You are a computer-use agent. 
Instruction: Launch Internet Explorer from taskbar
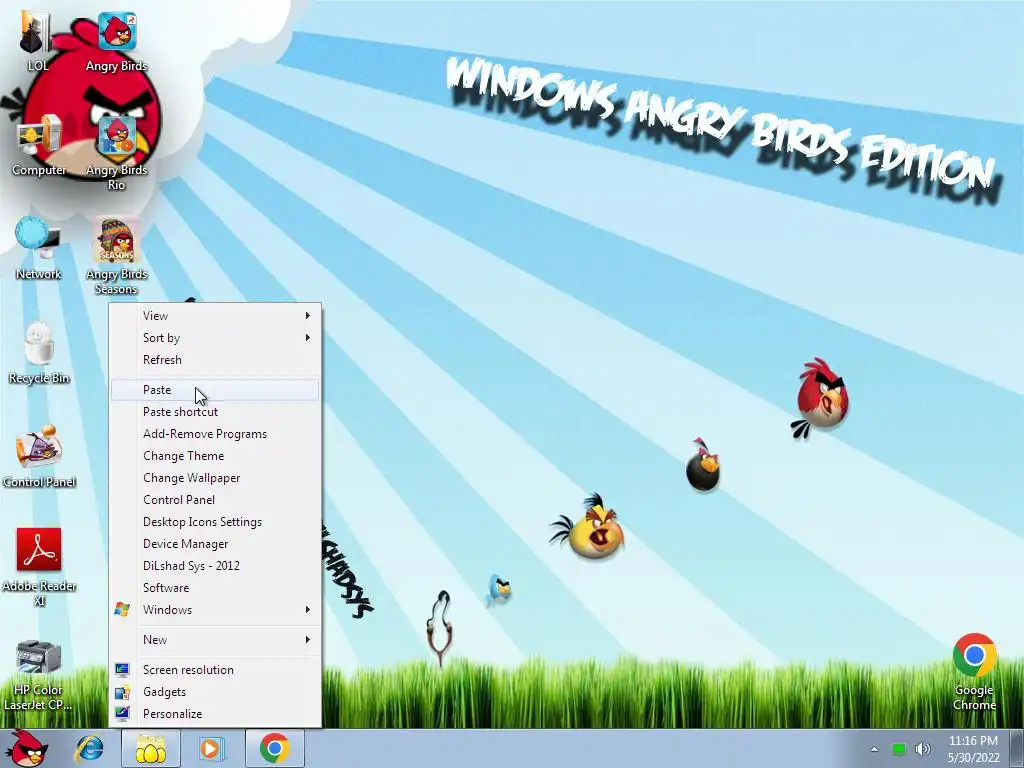coord(89,748)
